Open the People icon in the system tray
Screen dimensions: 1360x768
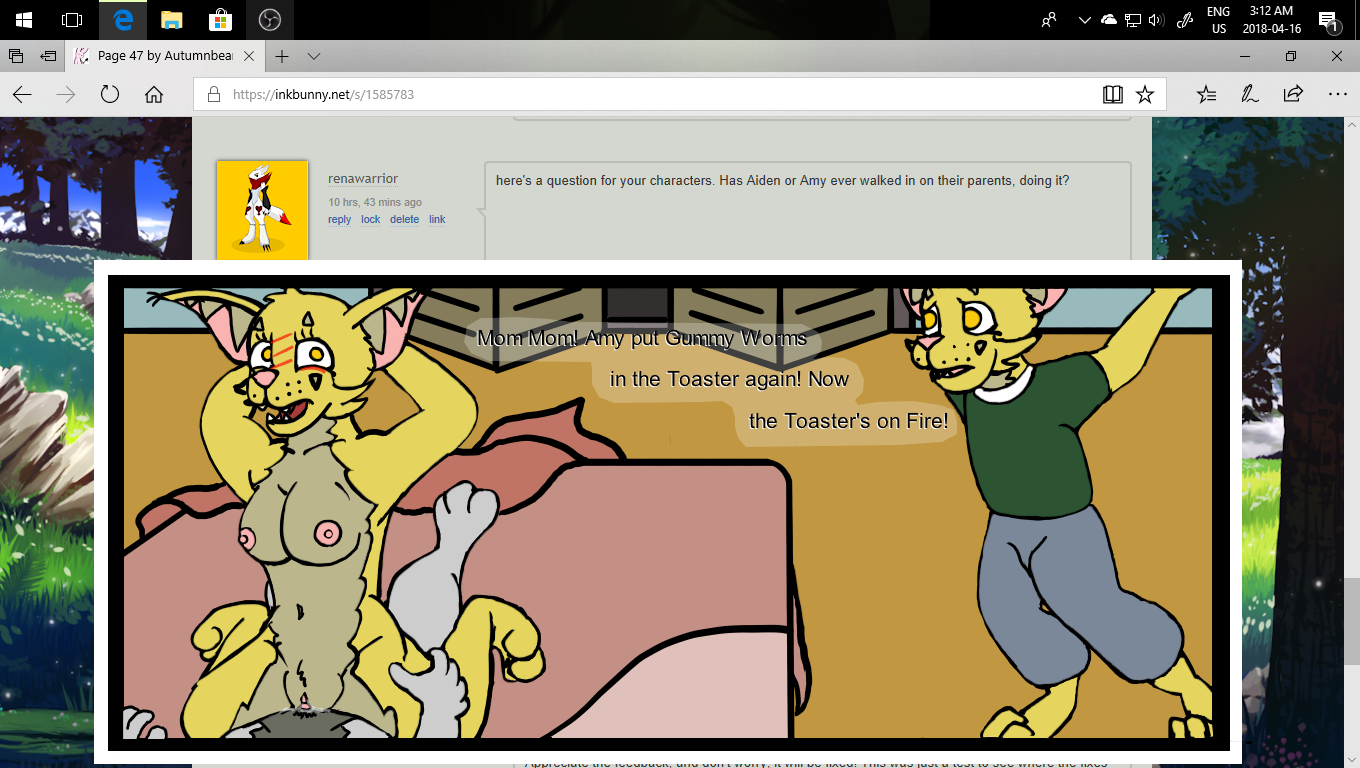(x=1049, y=20)
